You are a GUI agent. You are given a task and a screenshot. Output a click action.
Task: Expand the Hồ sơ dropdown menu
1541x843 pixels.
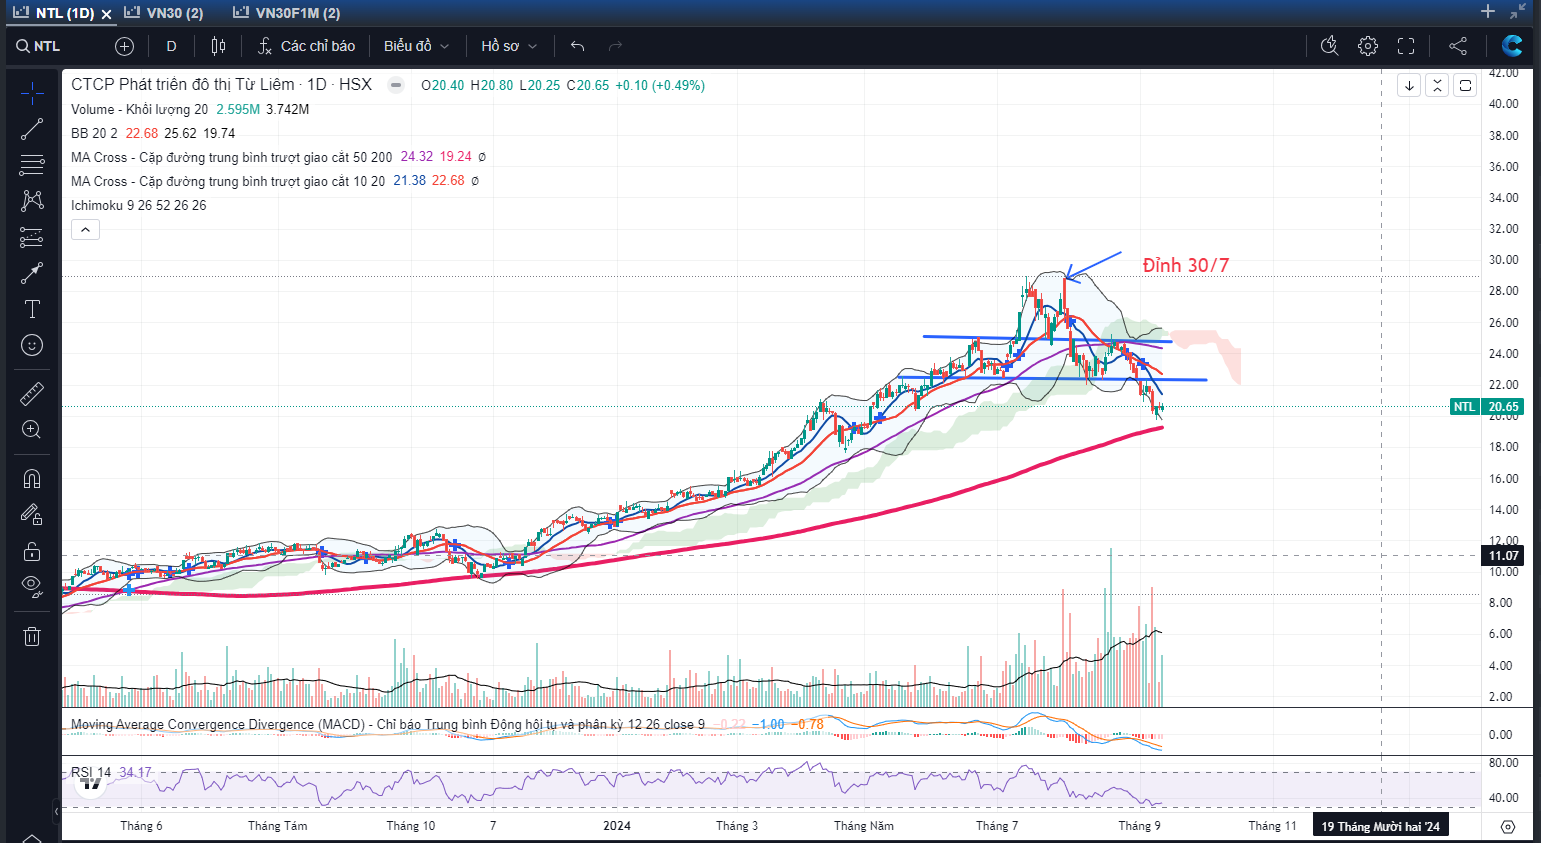tap(509, 46)
